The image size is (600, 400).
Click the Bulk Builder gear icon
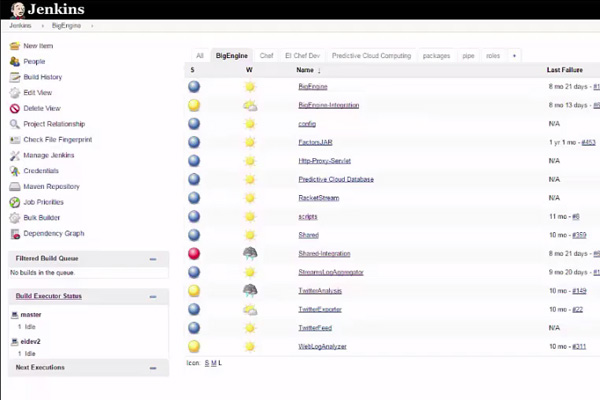(15, 218)
